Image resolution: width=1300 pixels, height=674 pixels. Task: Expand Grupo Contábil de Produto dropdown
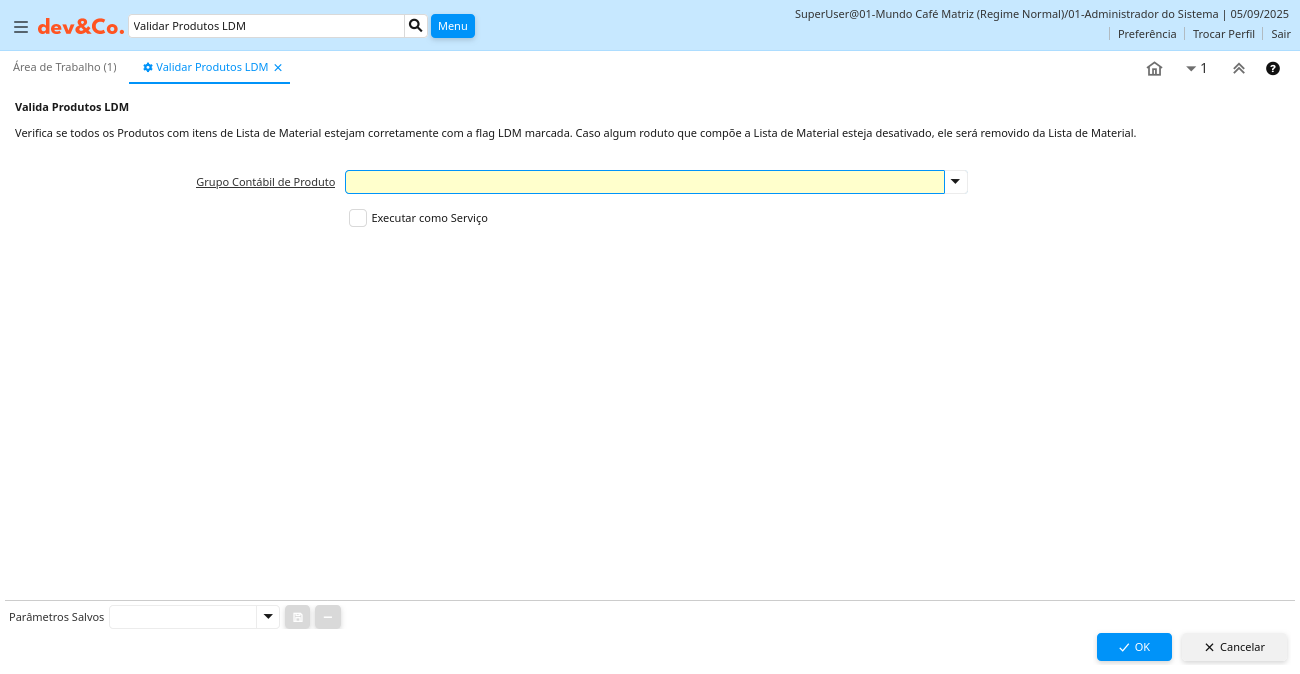[956, 182]
